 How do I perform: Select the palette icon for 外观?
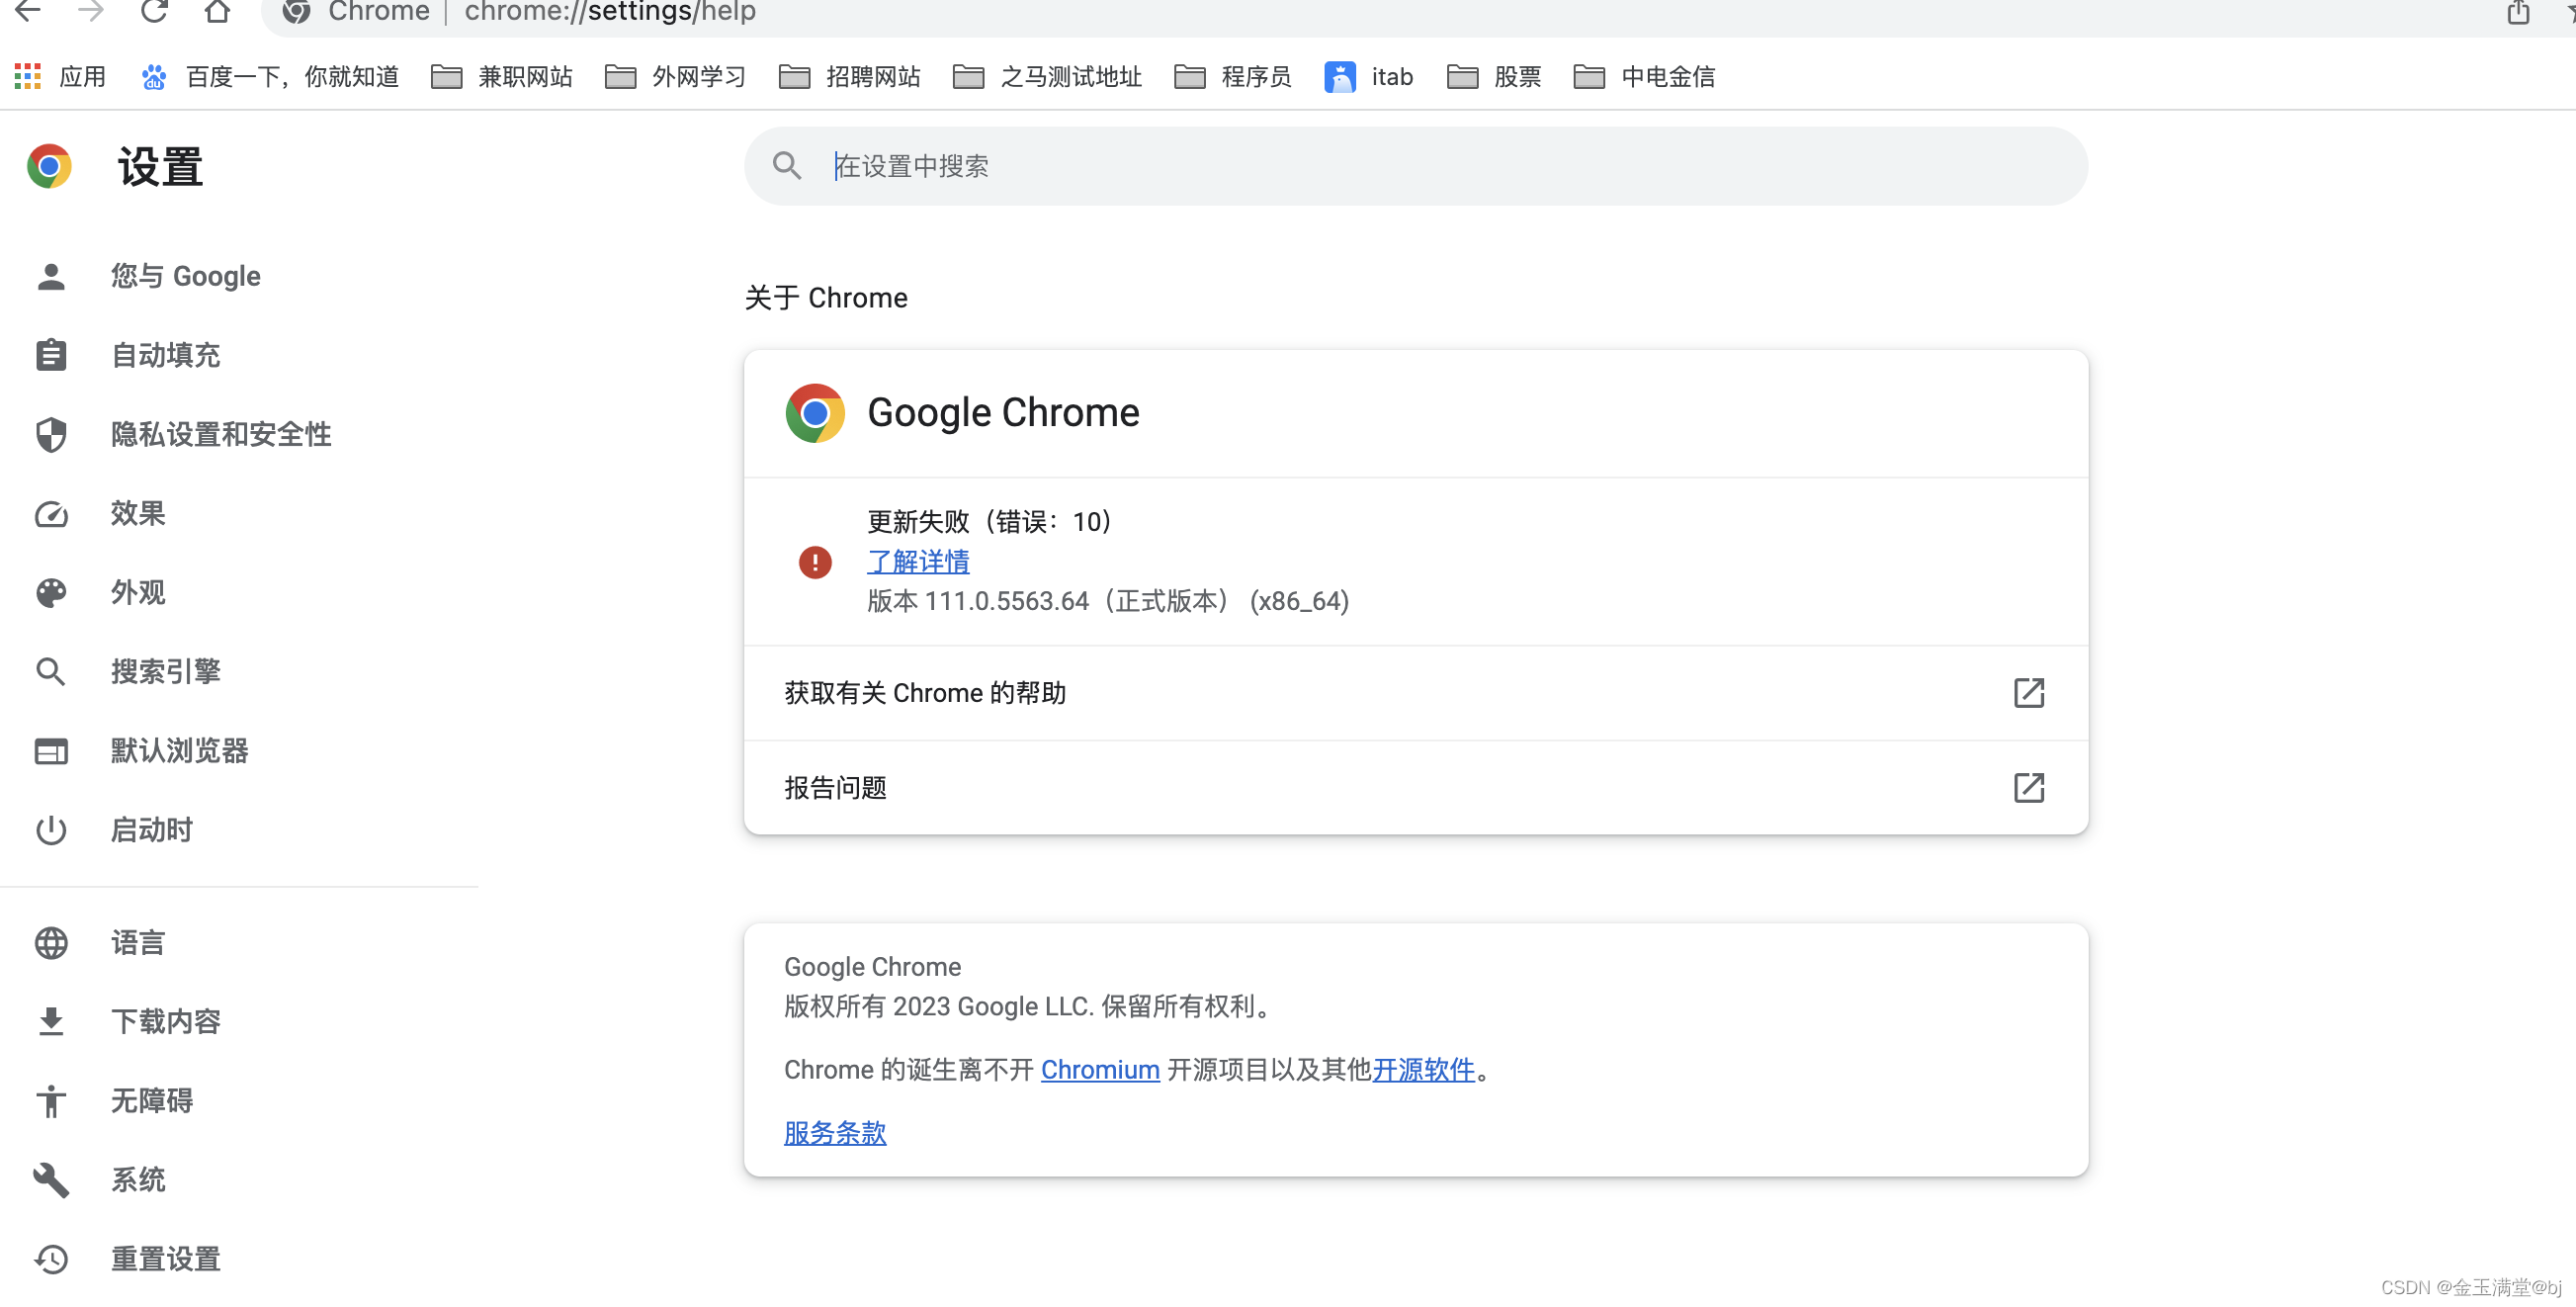coord(51,592)
